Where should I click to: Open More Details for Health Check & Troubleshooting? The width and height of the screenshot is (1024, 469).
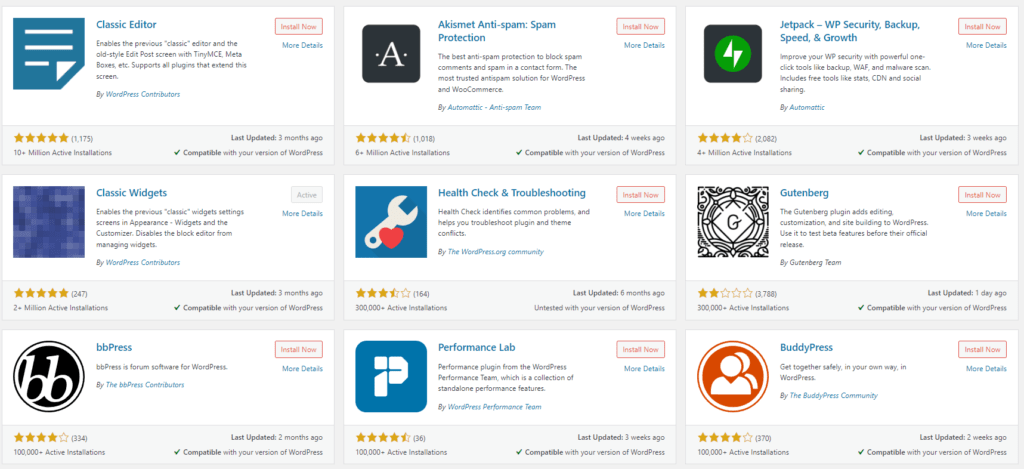click(x=644, y=214)
